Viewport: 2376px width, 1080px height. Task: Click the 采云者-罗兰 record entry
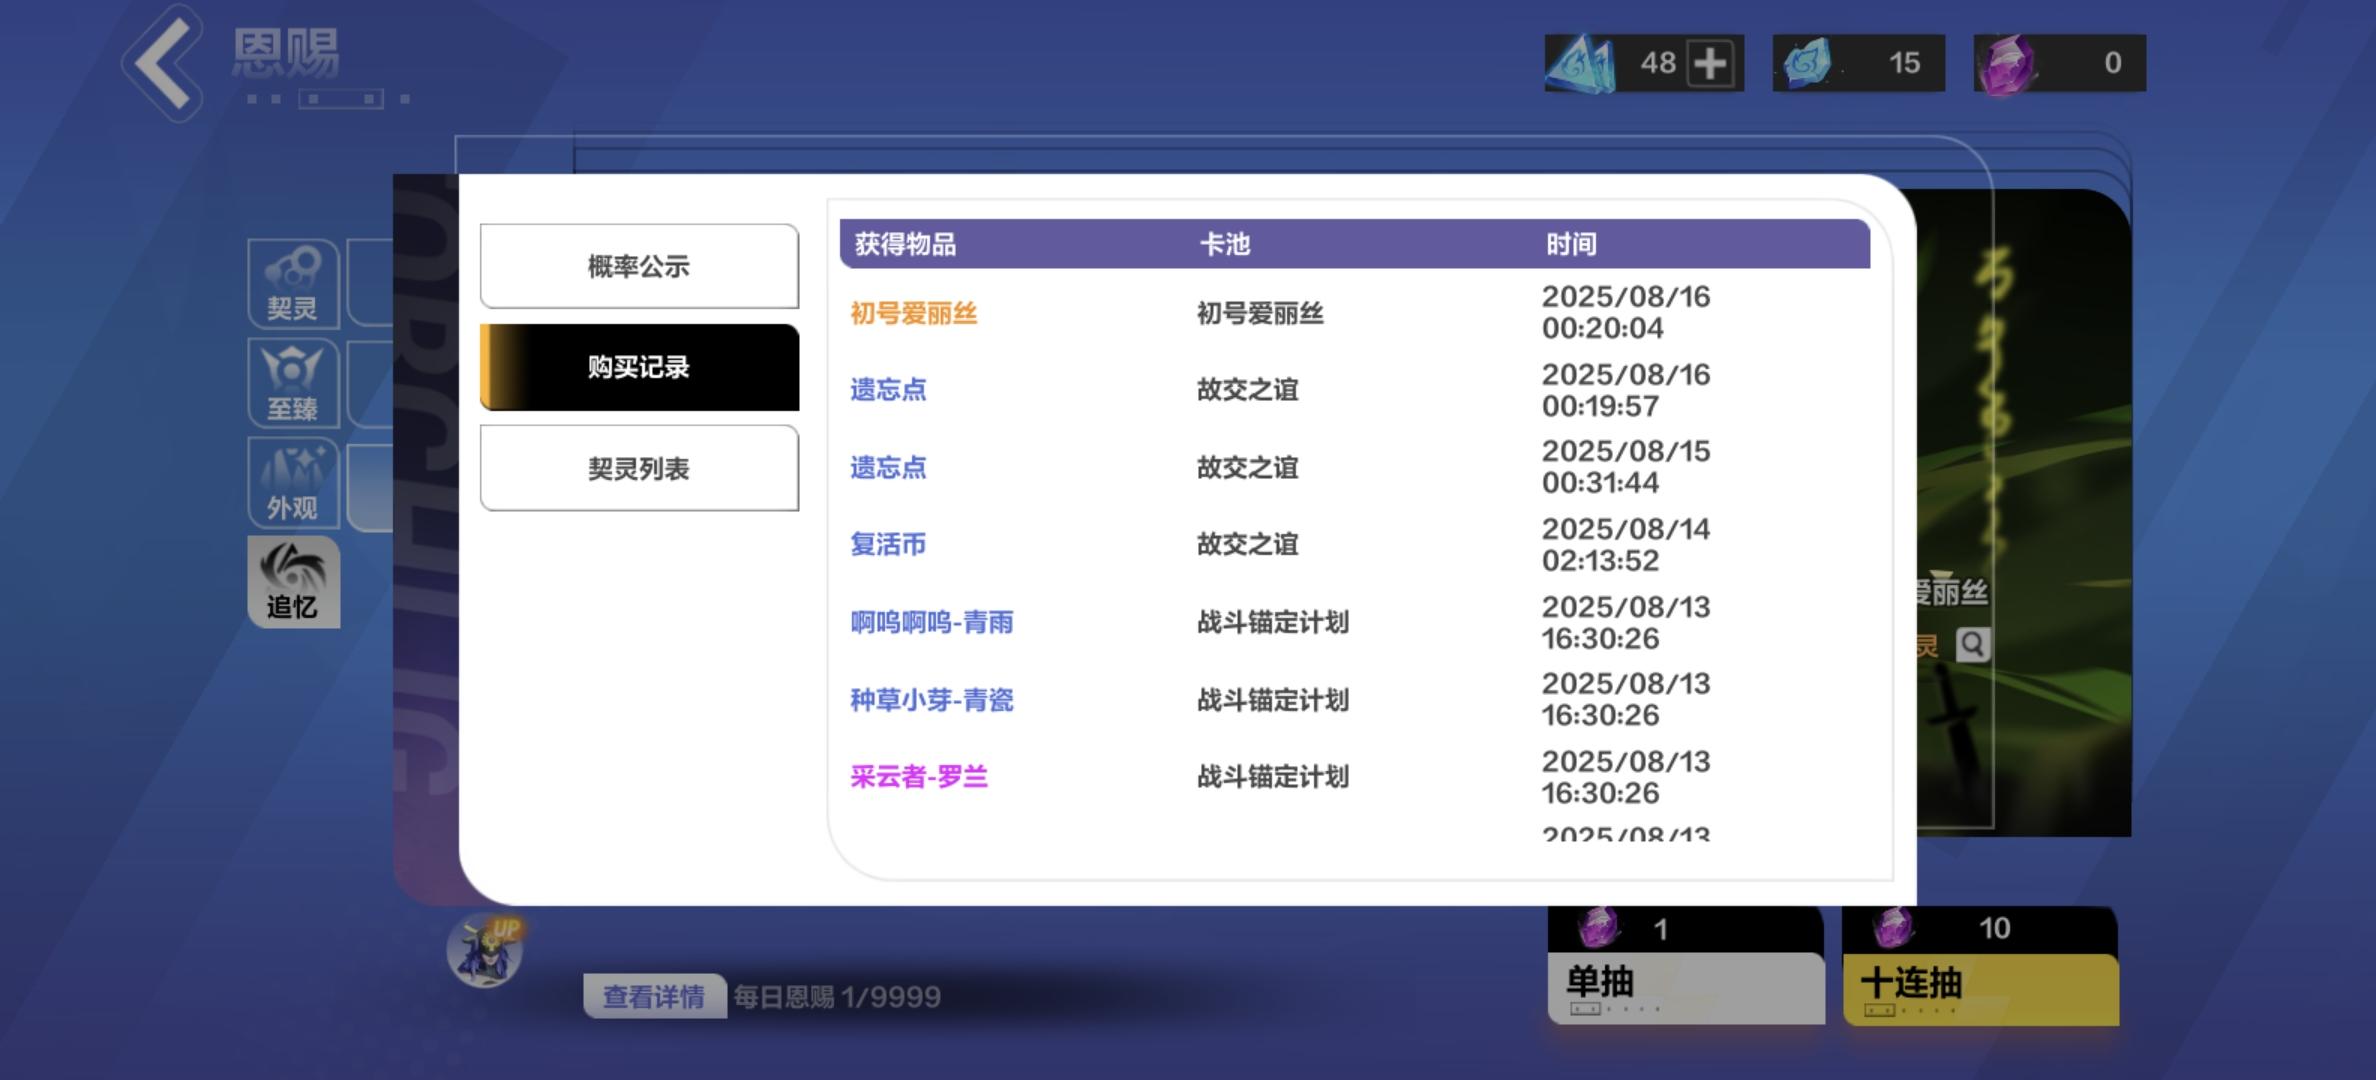coord(919,777)
